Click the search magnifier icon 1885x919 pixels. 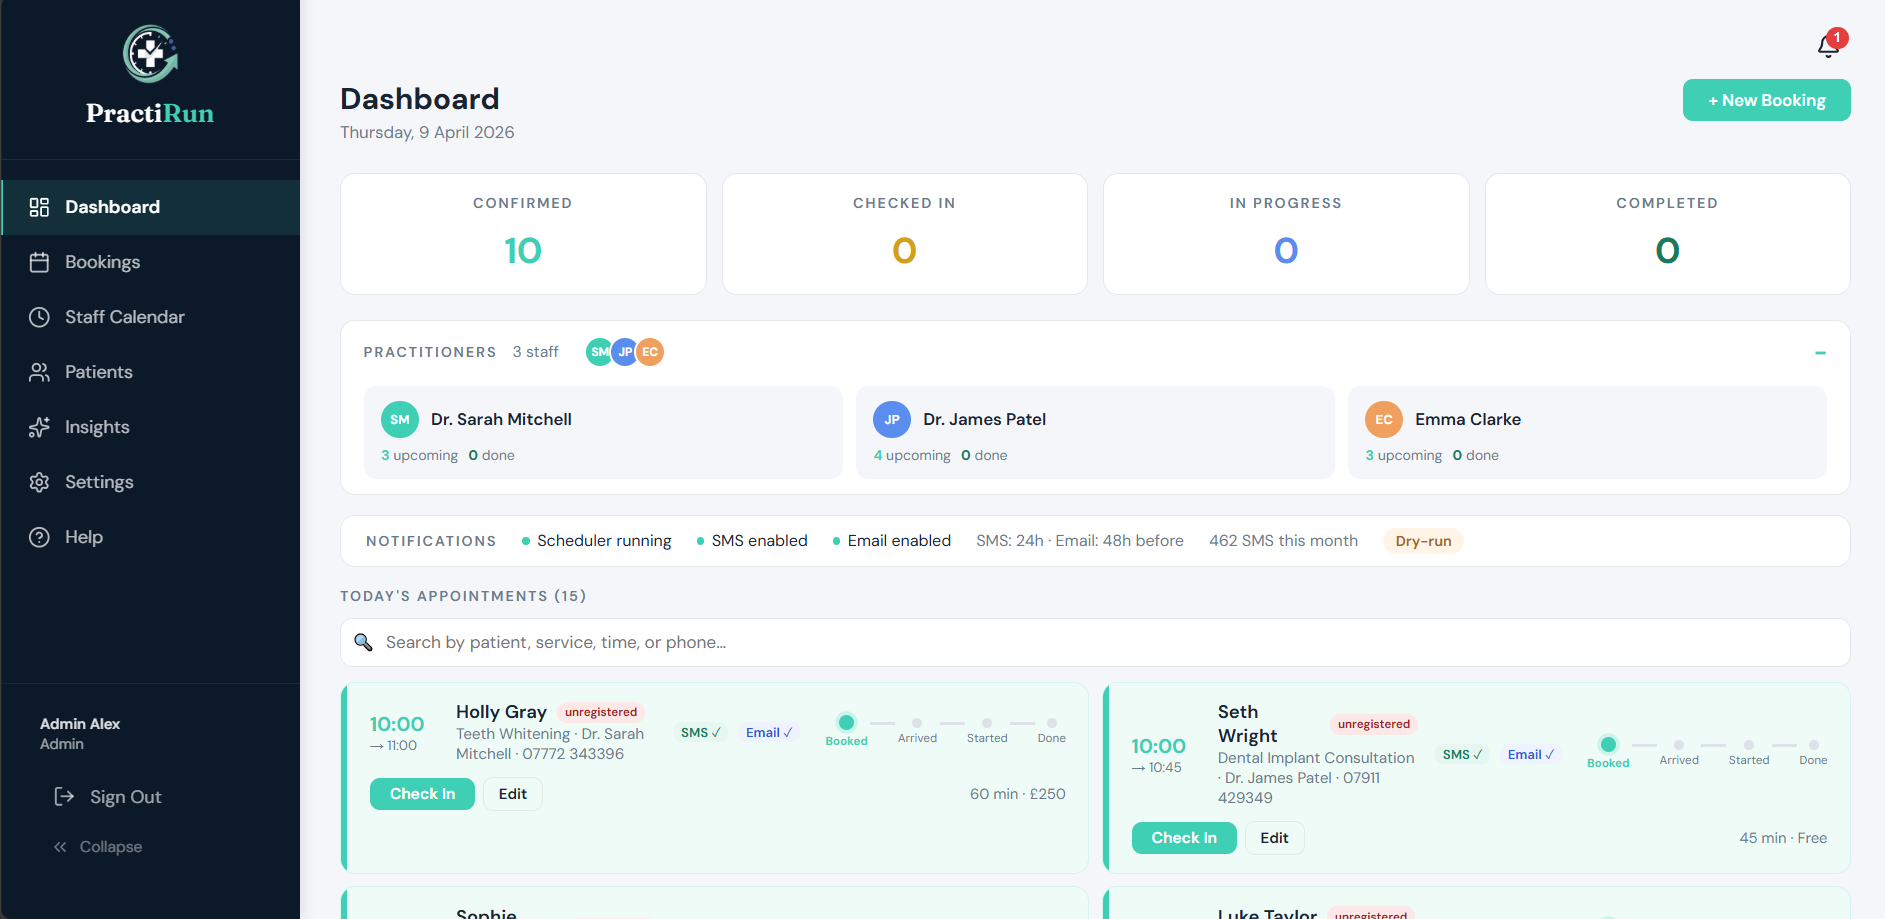pyautogui.click(x=363, y=642)
